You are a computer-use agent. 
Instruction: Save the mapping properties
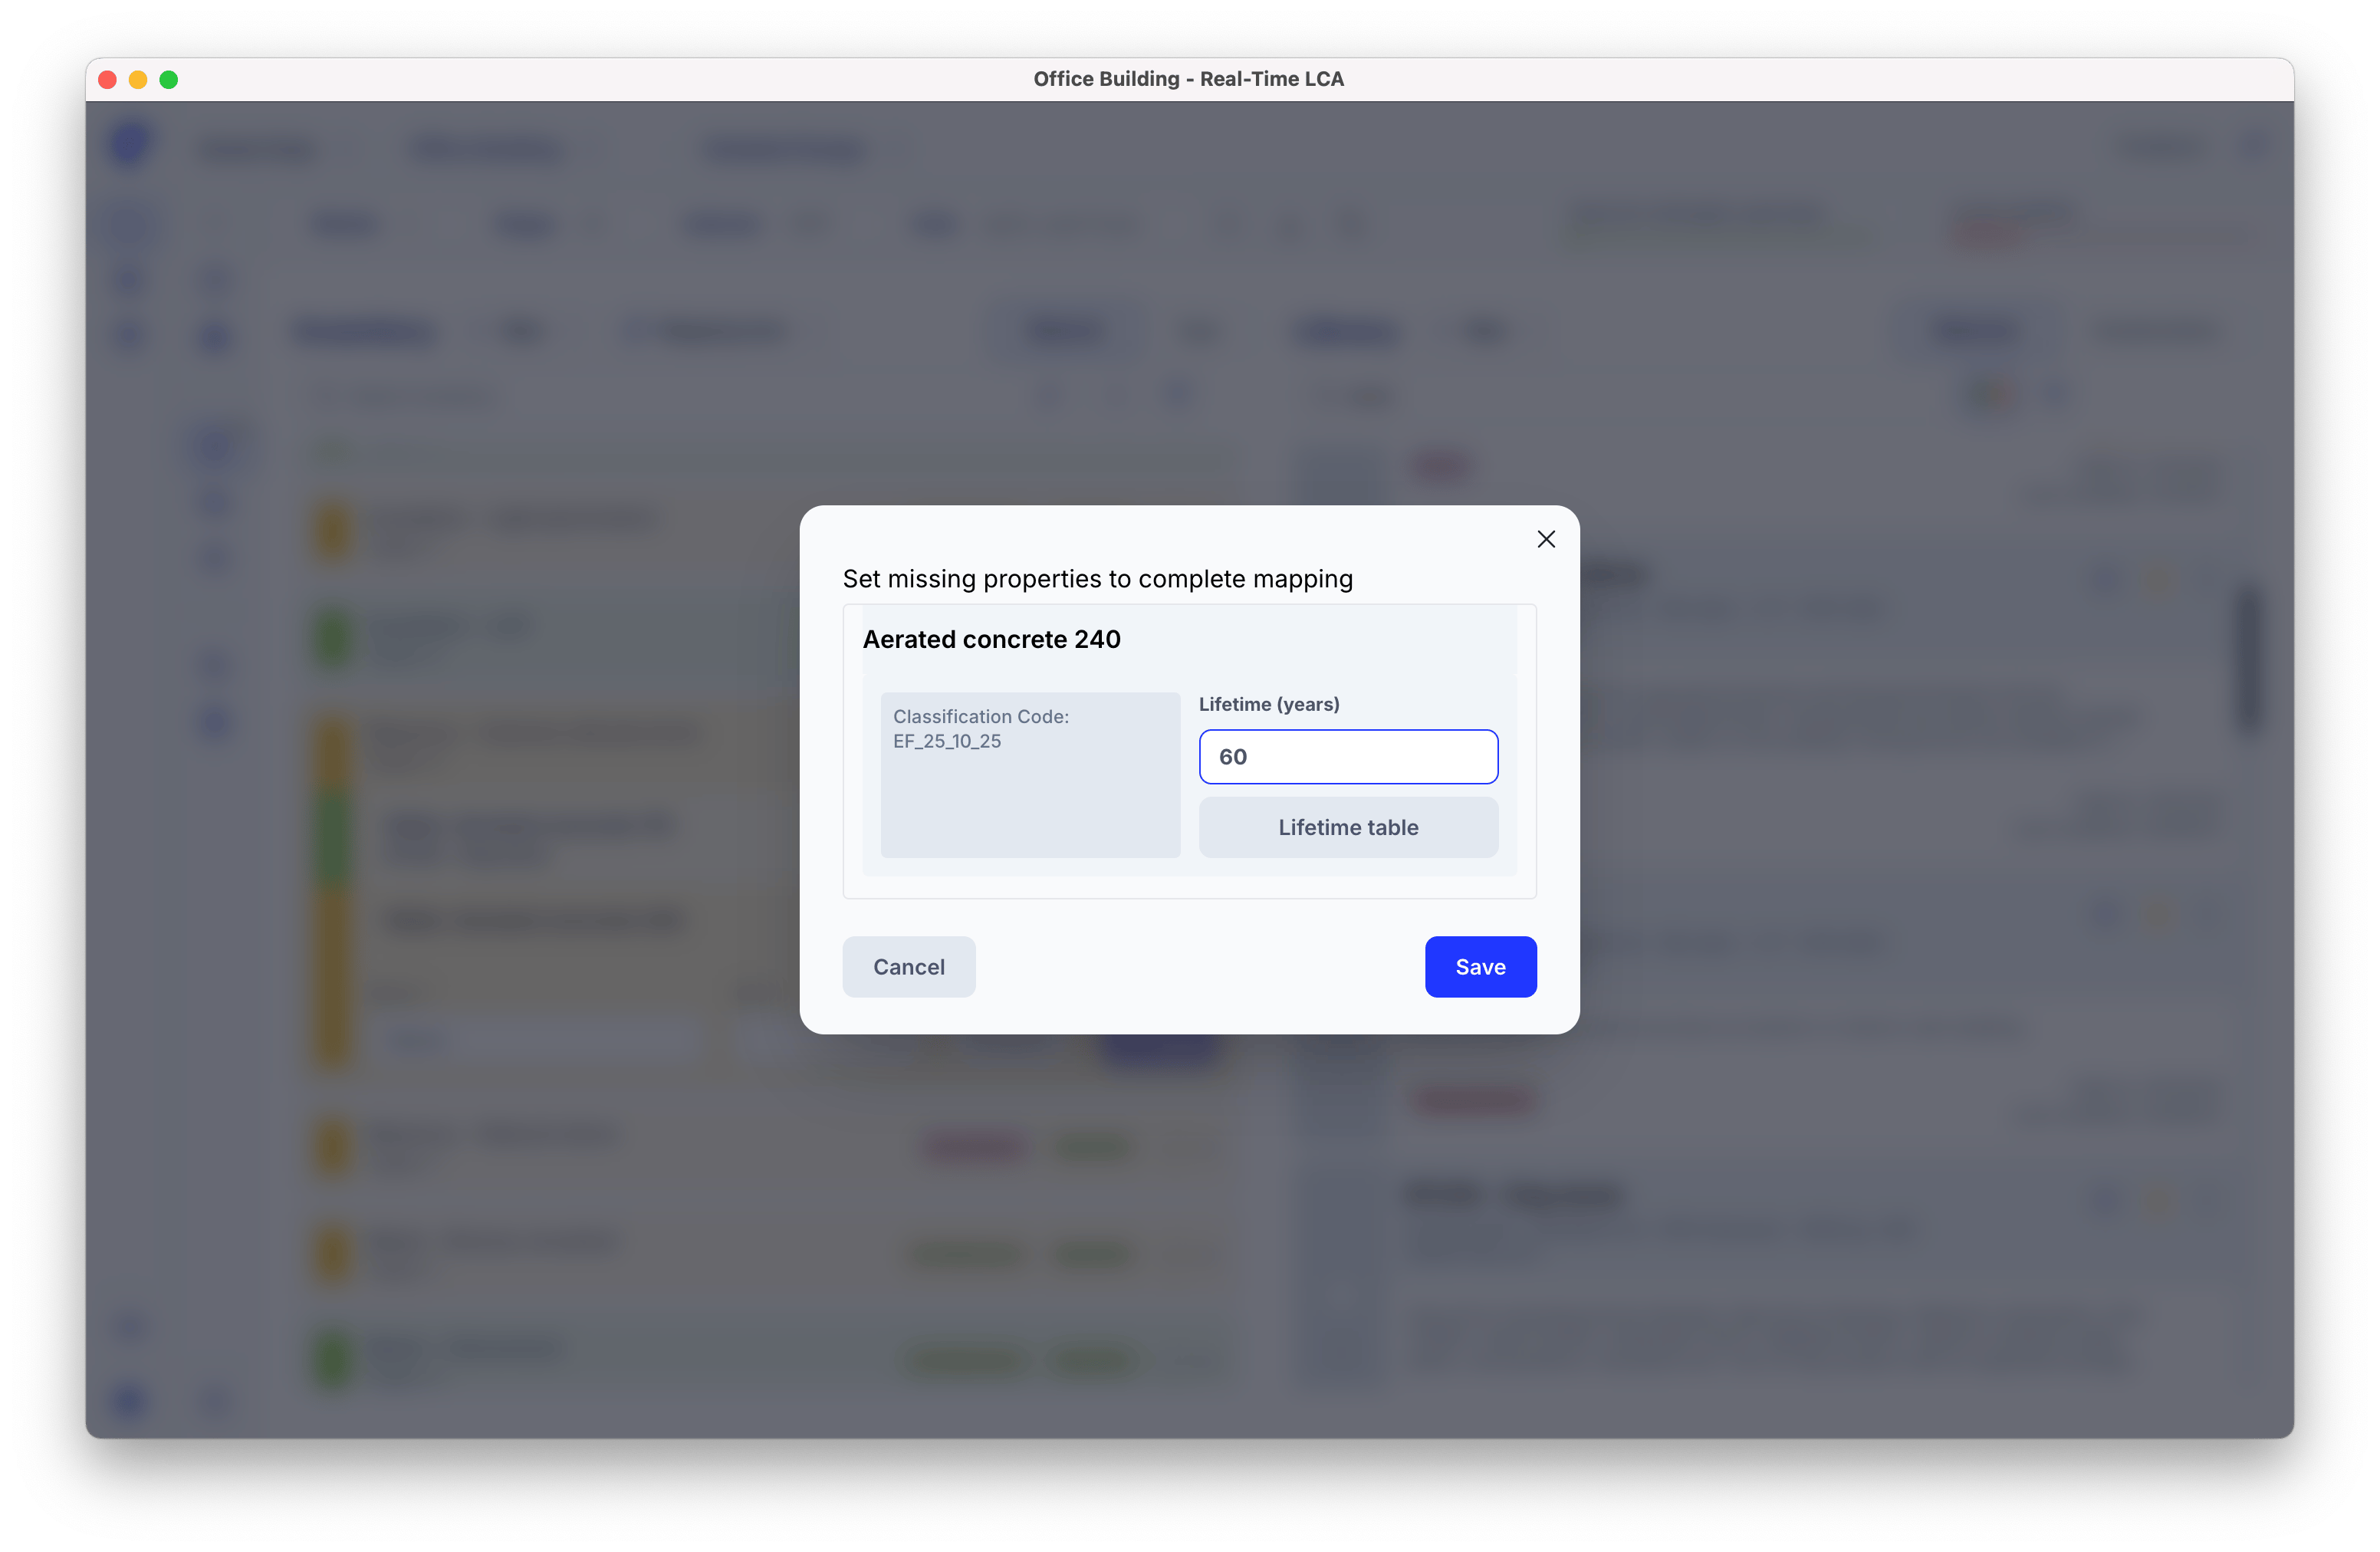point(1480,967)
